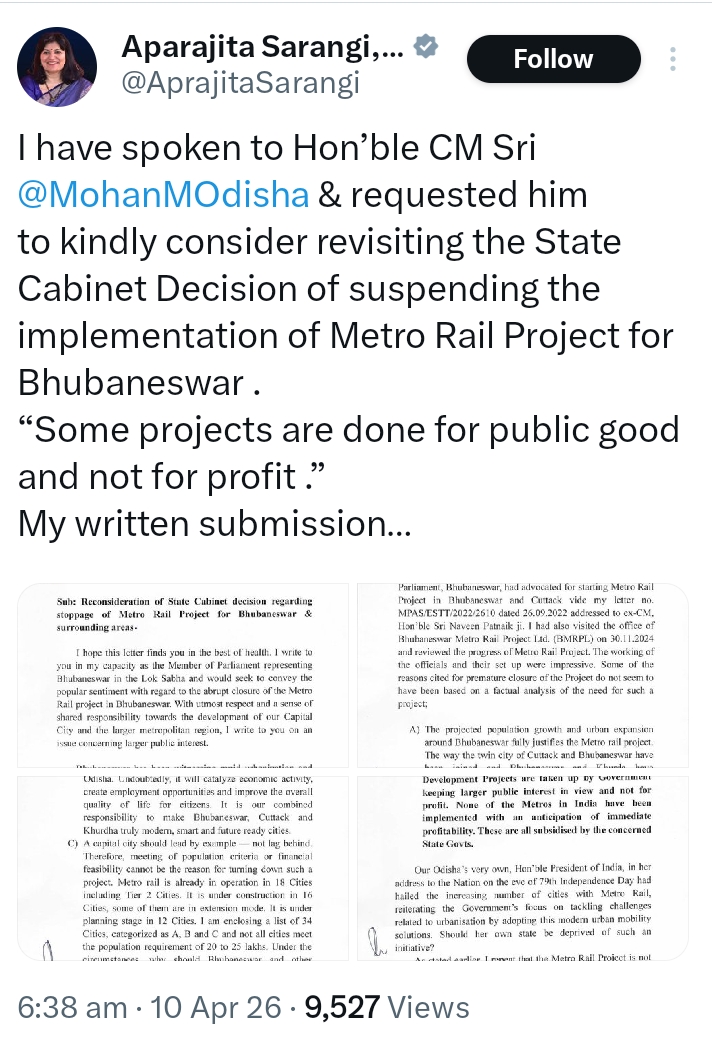The width and height of the screenshot is (712, 1047).
Task: Click the 'I have spoken to Hon'ble' opening line
Action: 277,147
